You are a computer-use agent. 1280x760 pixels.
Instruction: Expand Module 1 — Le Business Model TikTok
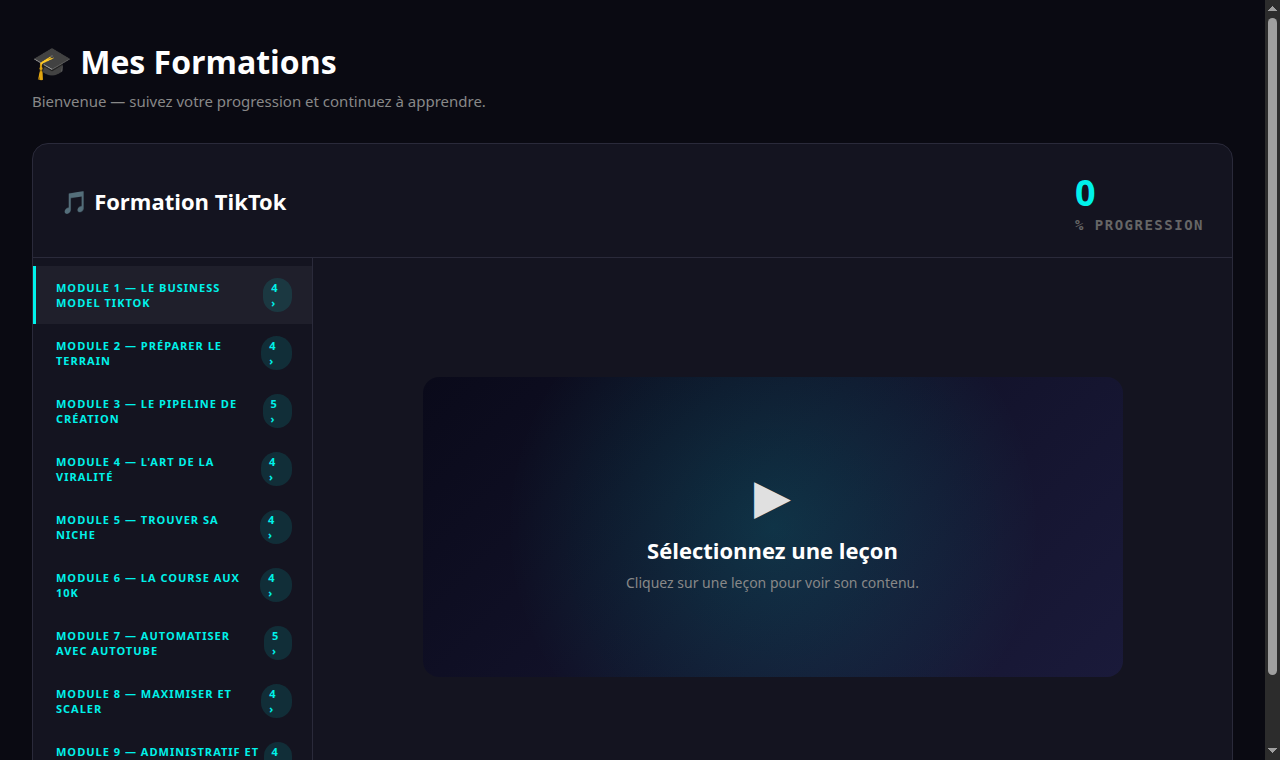click(x=173, y=295)
